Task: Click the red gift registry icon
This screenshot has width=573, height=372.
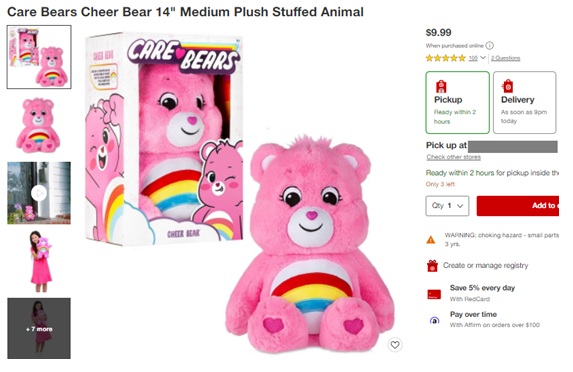Action: pos(432,266)
